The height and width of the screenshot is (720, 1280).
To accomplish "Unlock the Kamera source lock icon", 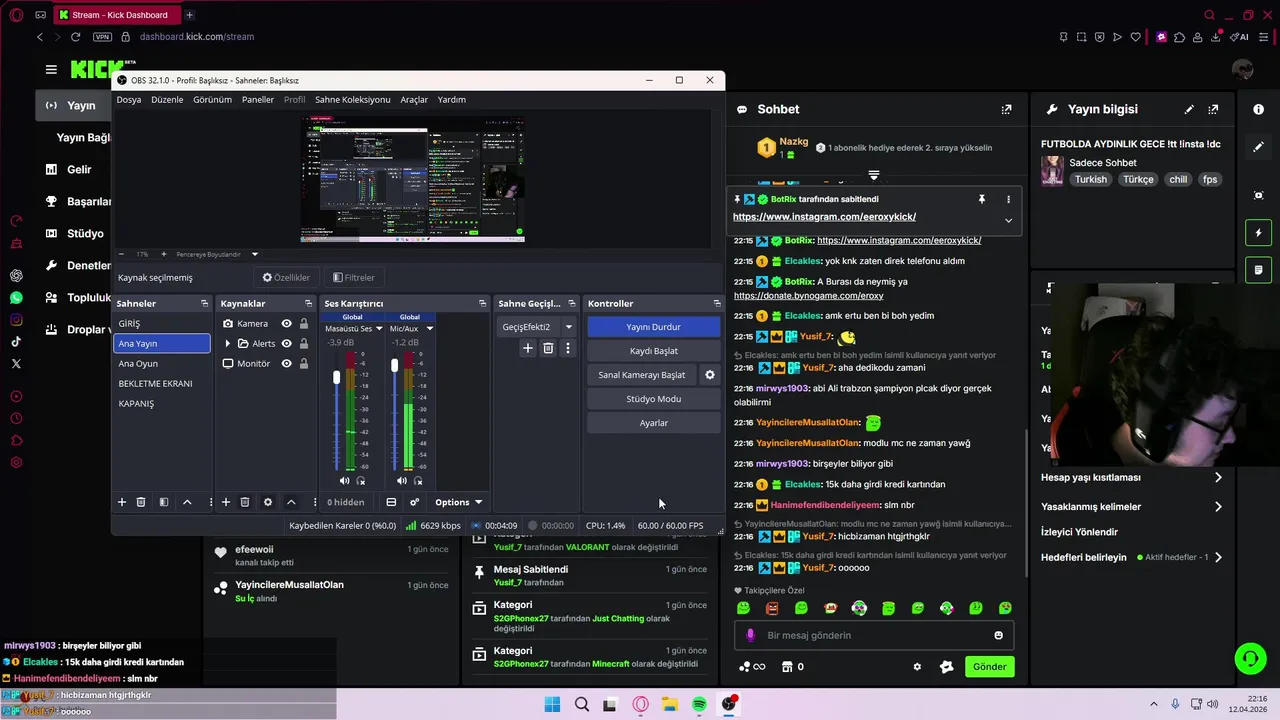I will click(x=304, y=323).
